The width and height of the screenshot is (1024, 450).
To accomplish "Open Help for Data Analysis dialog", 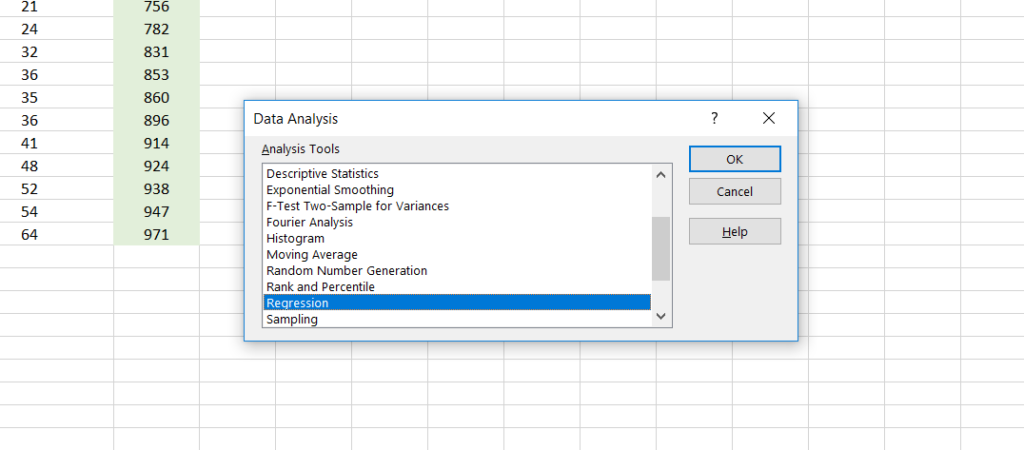I will tap(734, 232).
